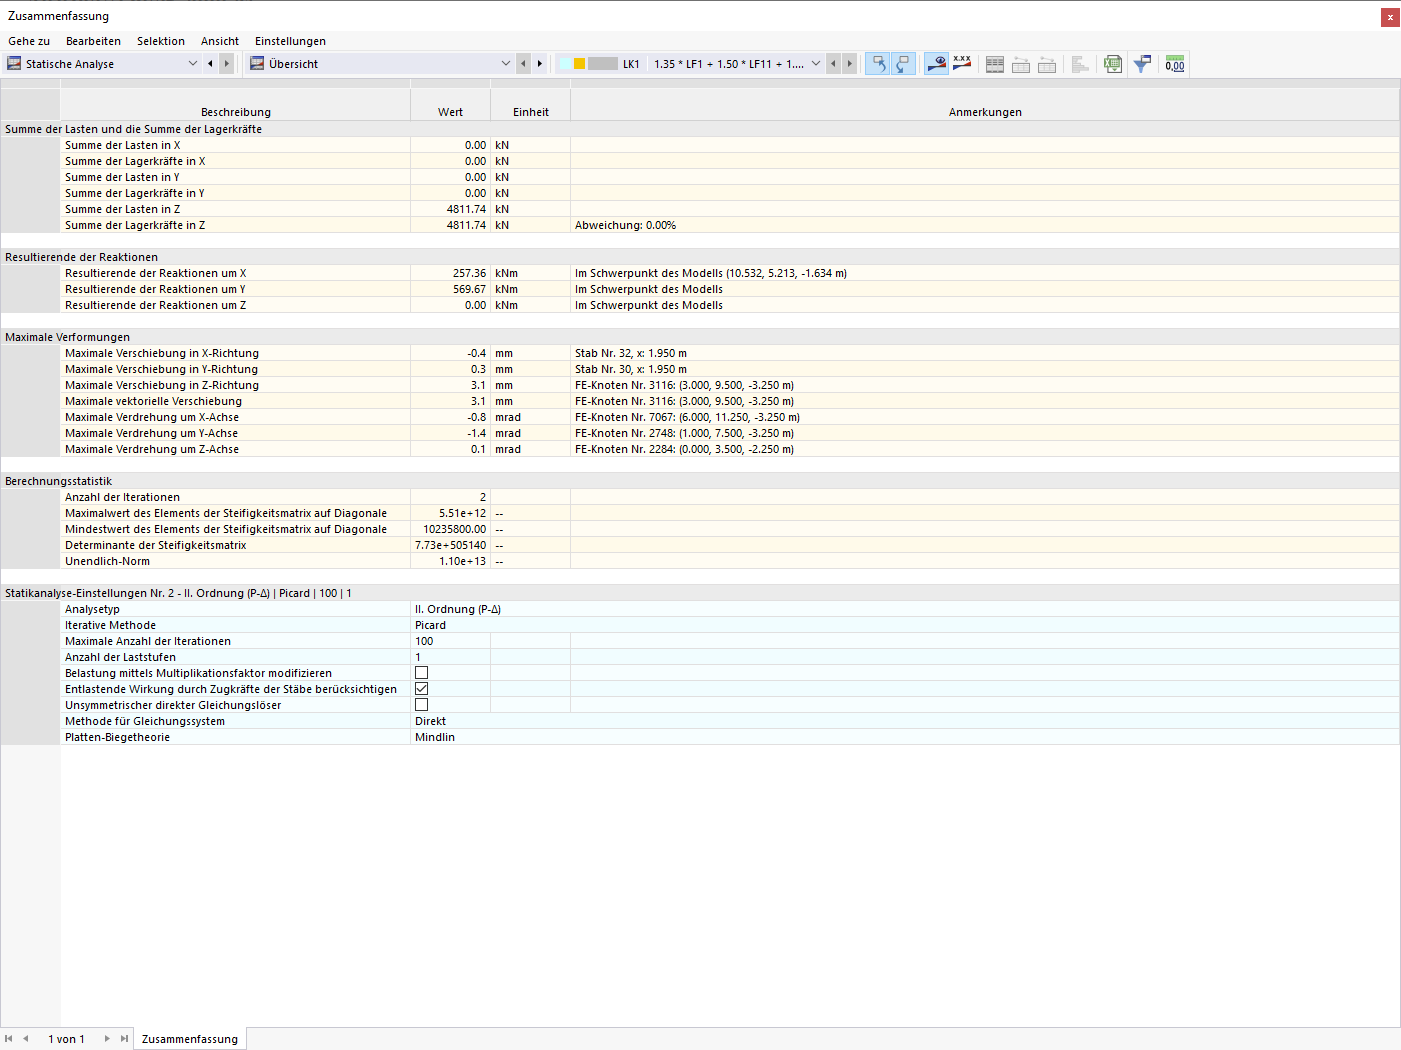Click the x.xx result values icon
This screenshot has width=1401, height=1050.
[962, 64]
